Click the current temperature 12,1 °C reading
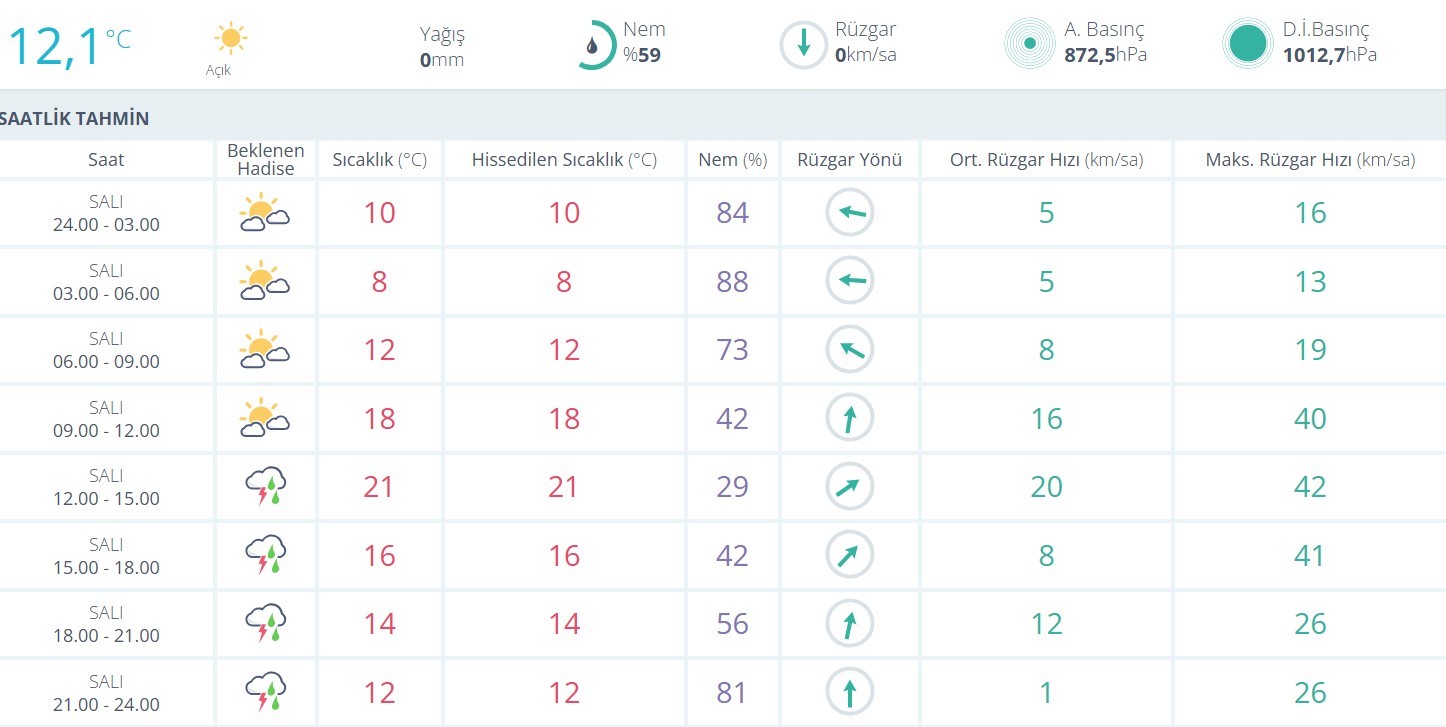This screenshot has height=727, width=1446. coord(70,46)
